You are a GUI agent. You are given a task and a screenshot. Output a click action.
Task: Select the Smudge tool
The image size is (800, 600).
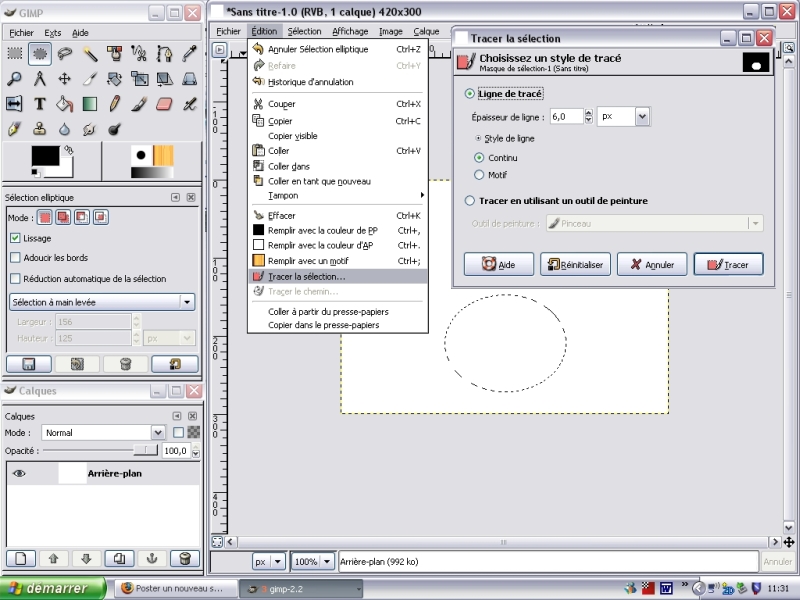coord(89,129)
